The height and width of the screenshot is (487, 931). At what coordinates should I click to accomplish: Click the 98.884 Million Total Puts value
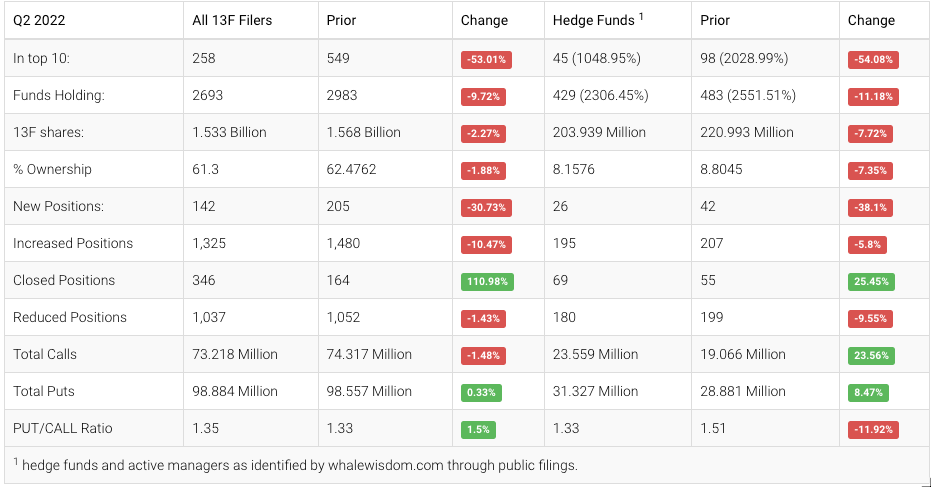[x=235, y=391]
